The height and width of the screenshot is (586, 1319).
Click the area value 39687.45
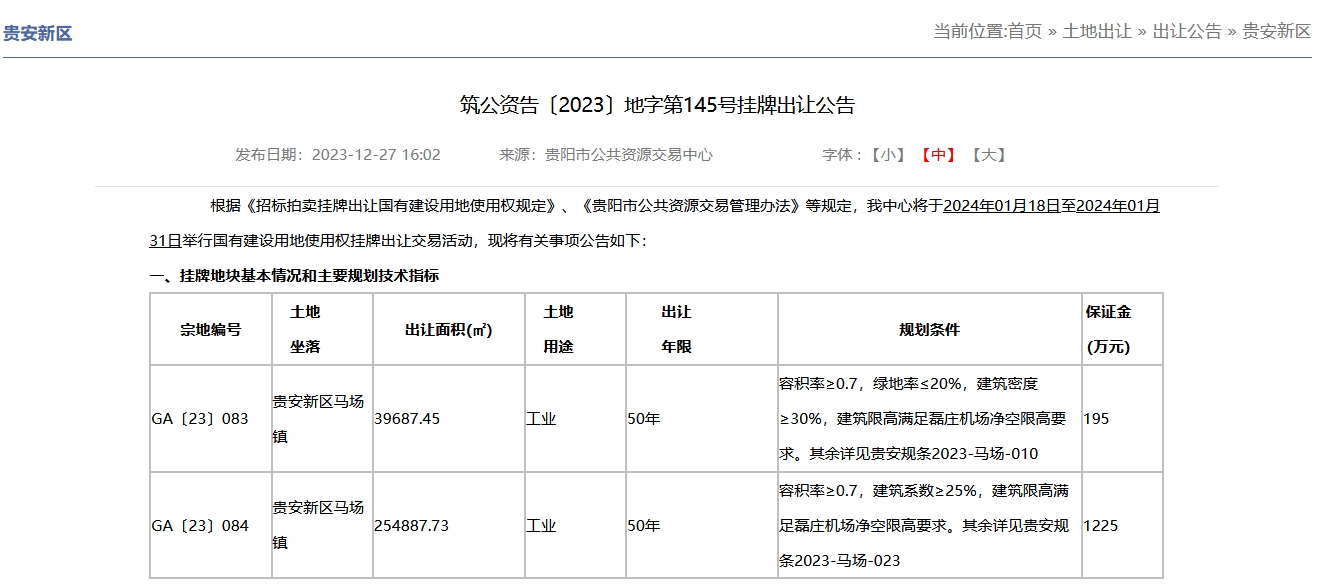point(407,419)
